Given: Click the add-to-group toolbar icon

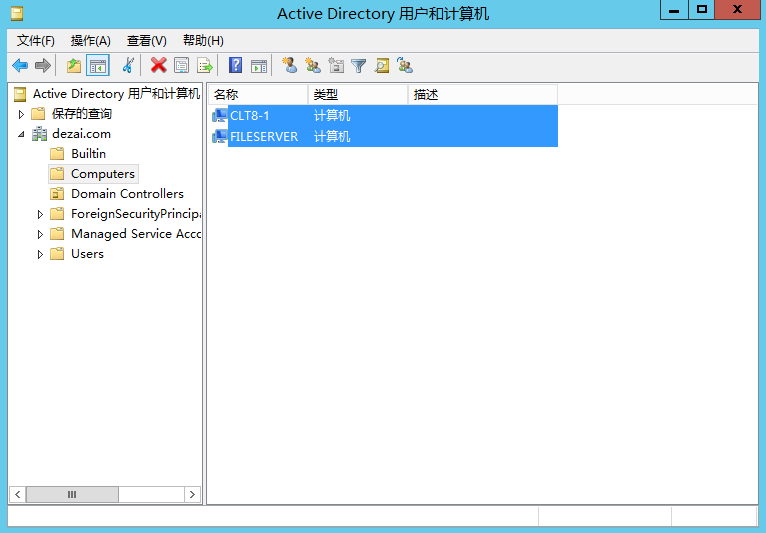Looking at the screenshot, I should 405,65.
